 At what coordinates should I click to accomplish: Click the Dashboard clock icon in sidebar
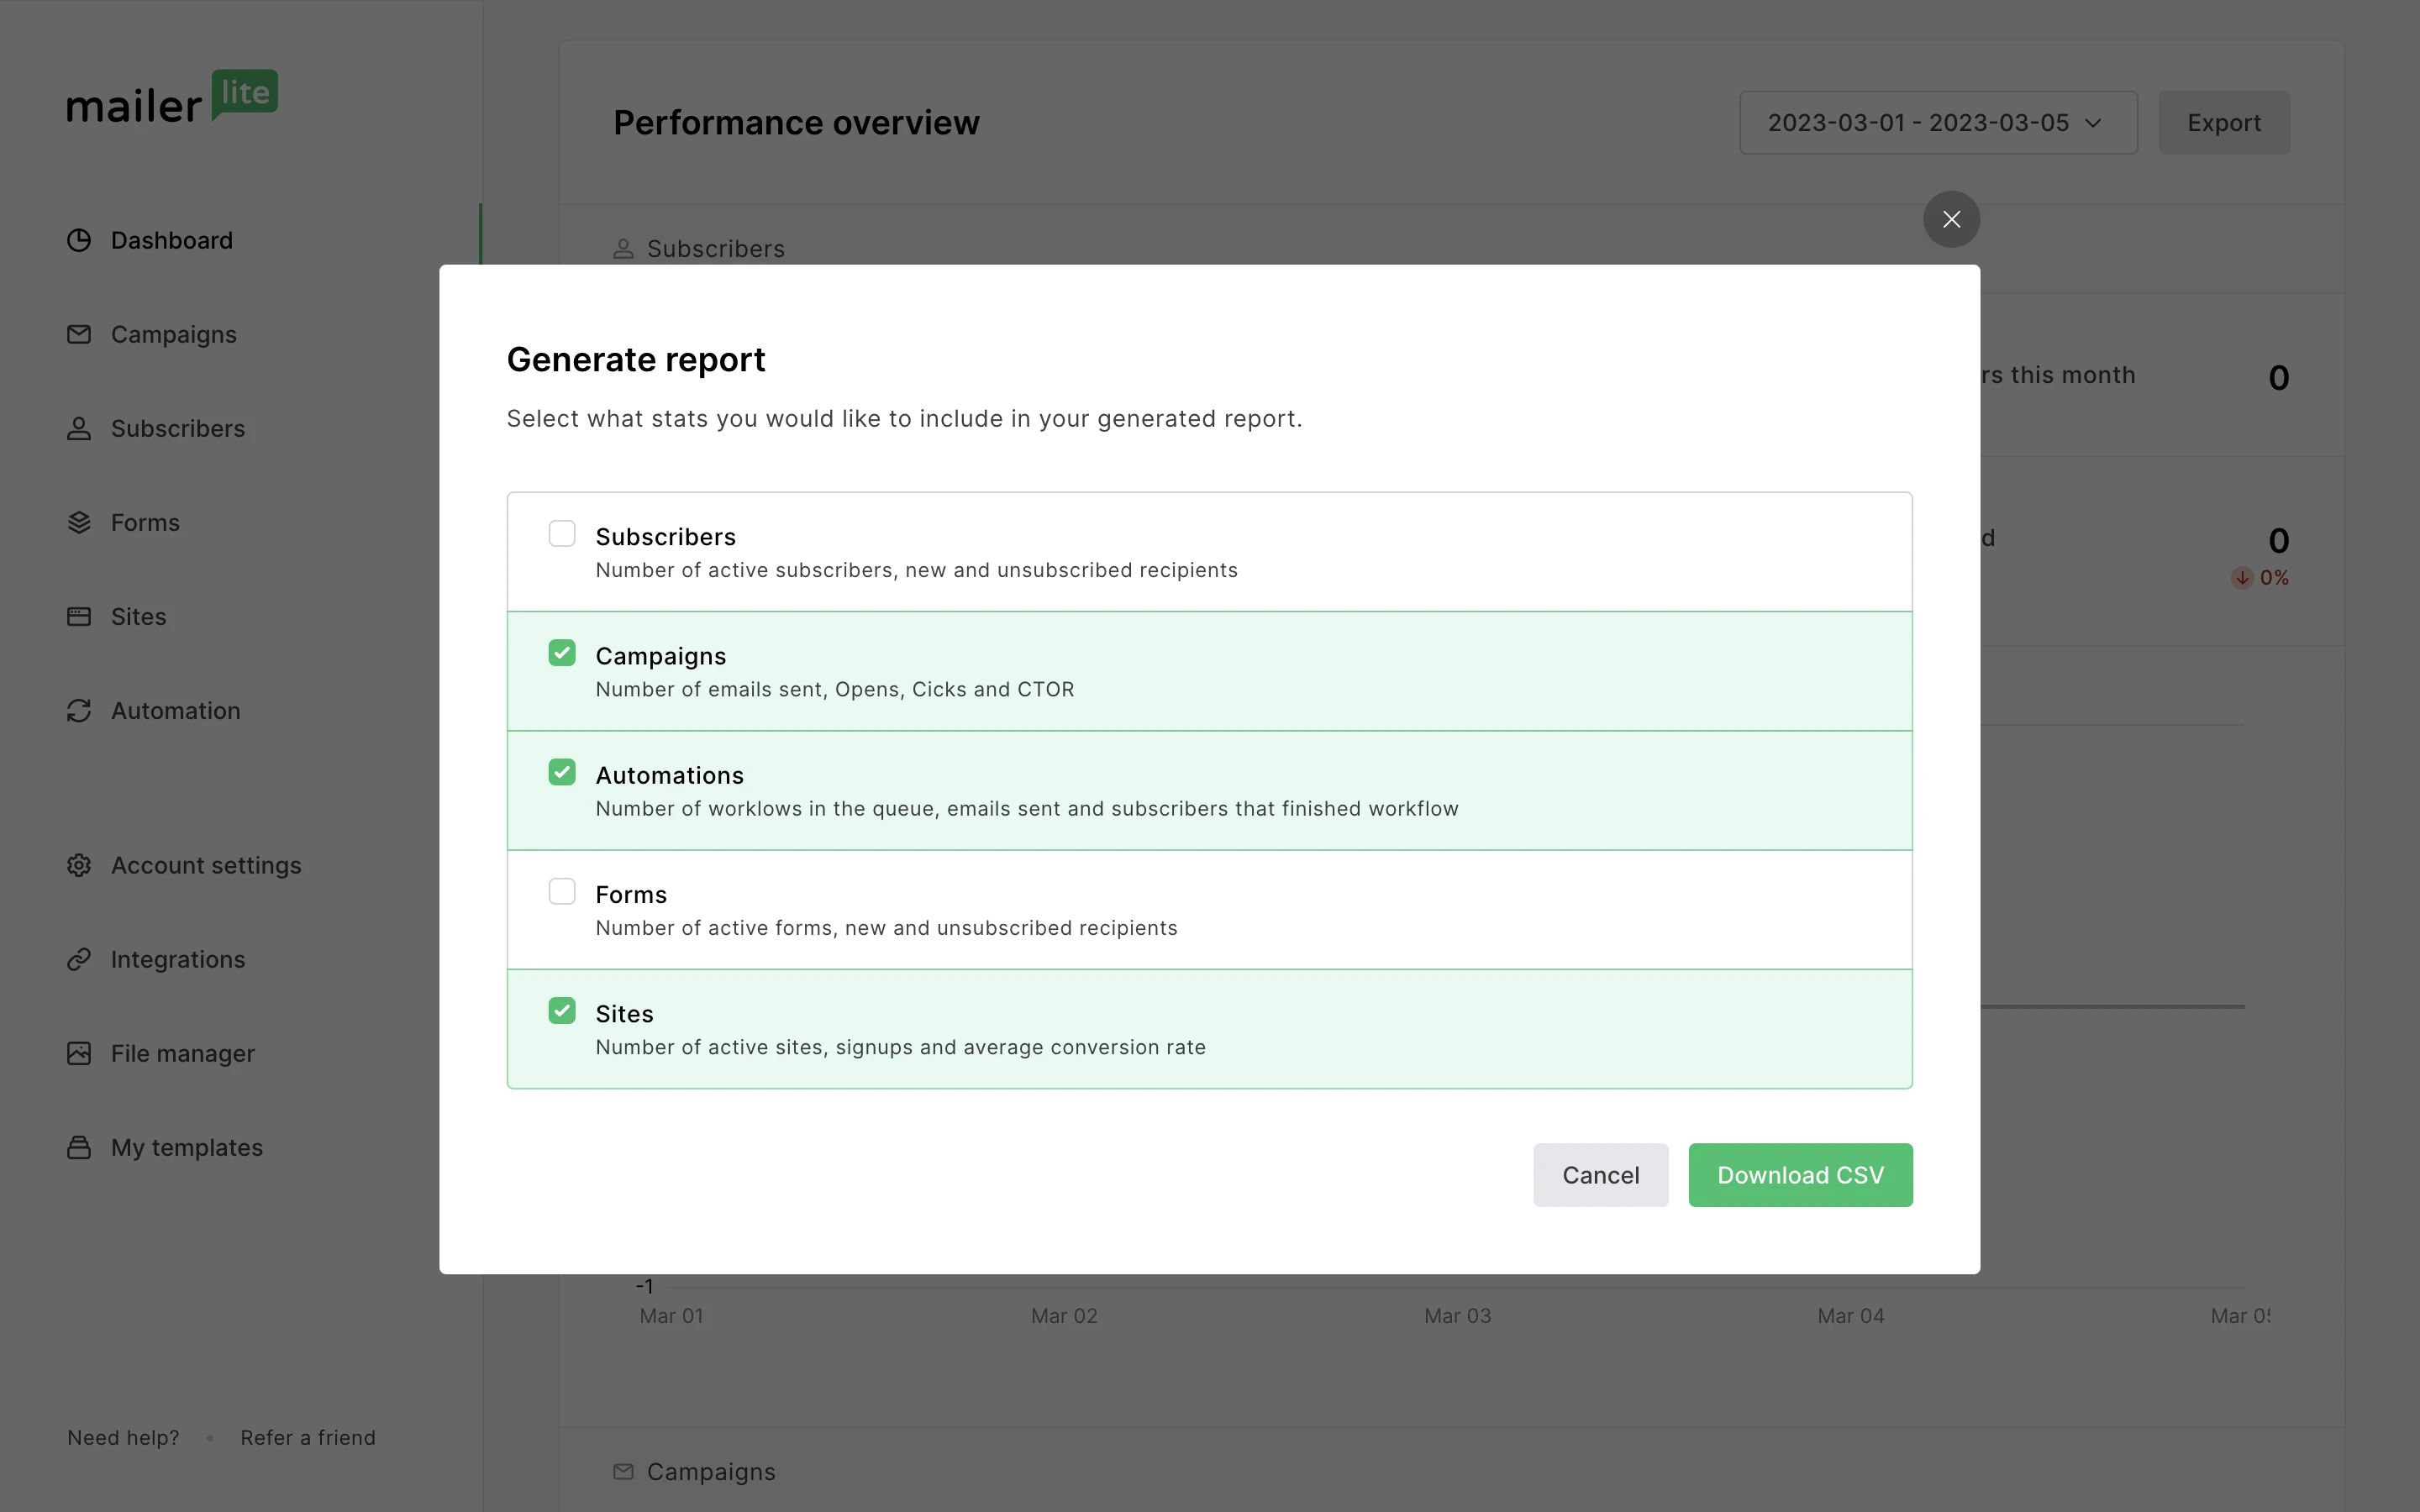(x=79, y=240)
